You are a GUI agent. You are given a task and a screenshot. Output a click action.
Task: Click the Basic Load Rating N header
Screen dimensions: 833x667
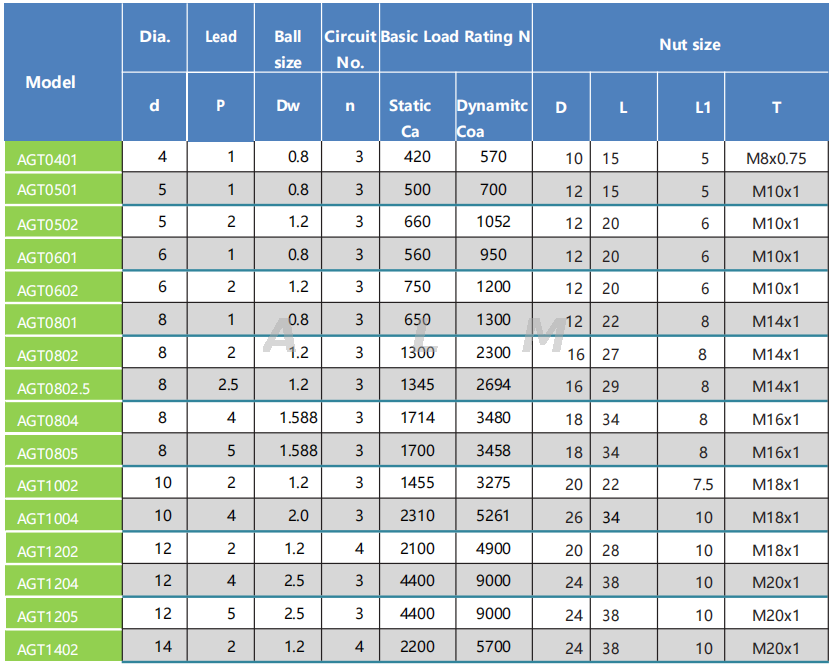click(455, 37)
